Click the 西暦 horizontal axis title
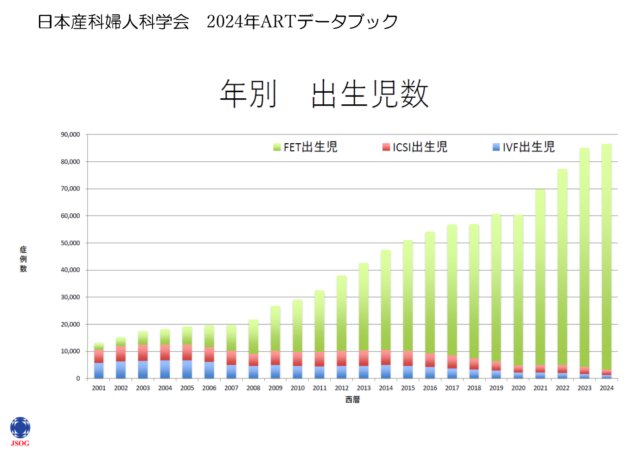 pos(352,399)
